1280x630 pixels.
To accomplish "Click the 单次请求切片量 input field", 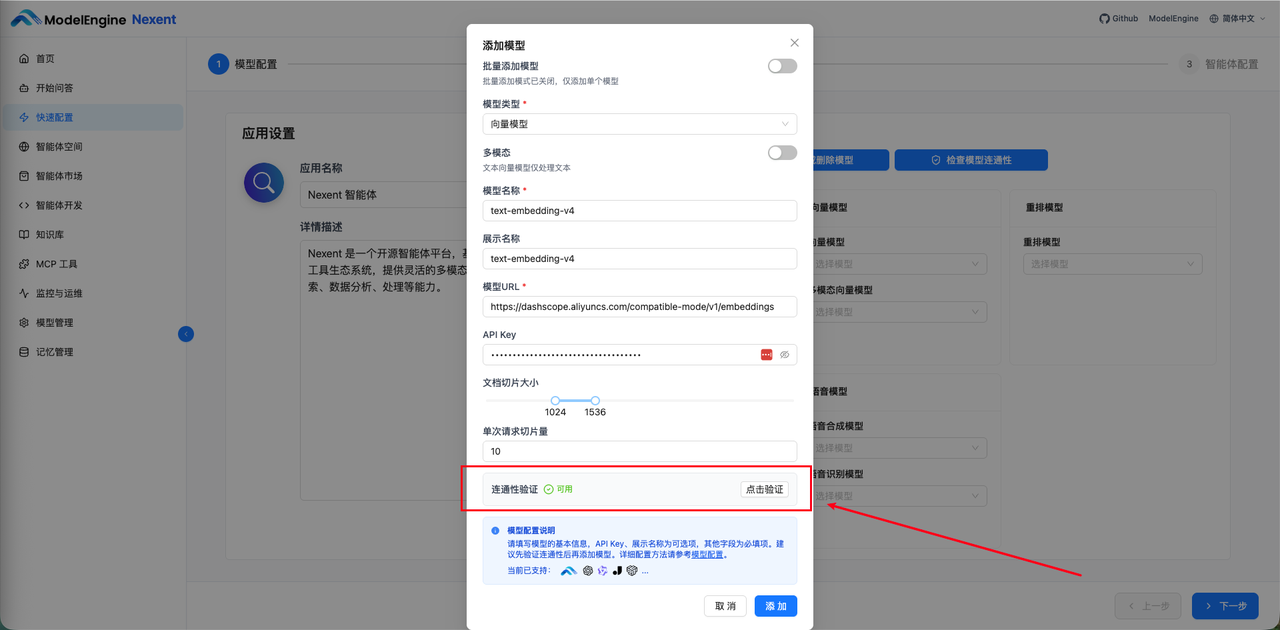I will pos(640,451).
